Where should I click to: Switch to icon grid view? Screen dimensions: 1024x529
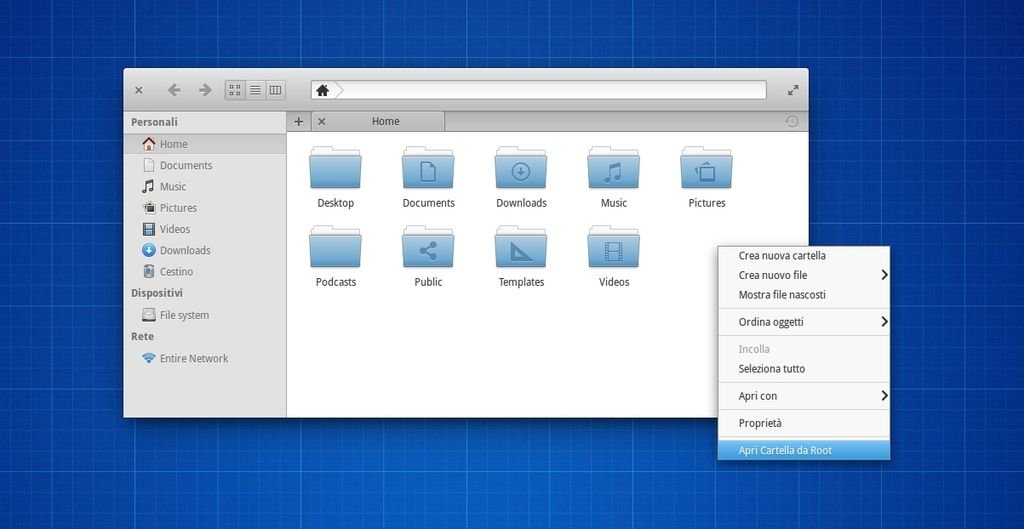235,90
